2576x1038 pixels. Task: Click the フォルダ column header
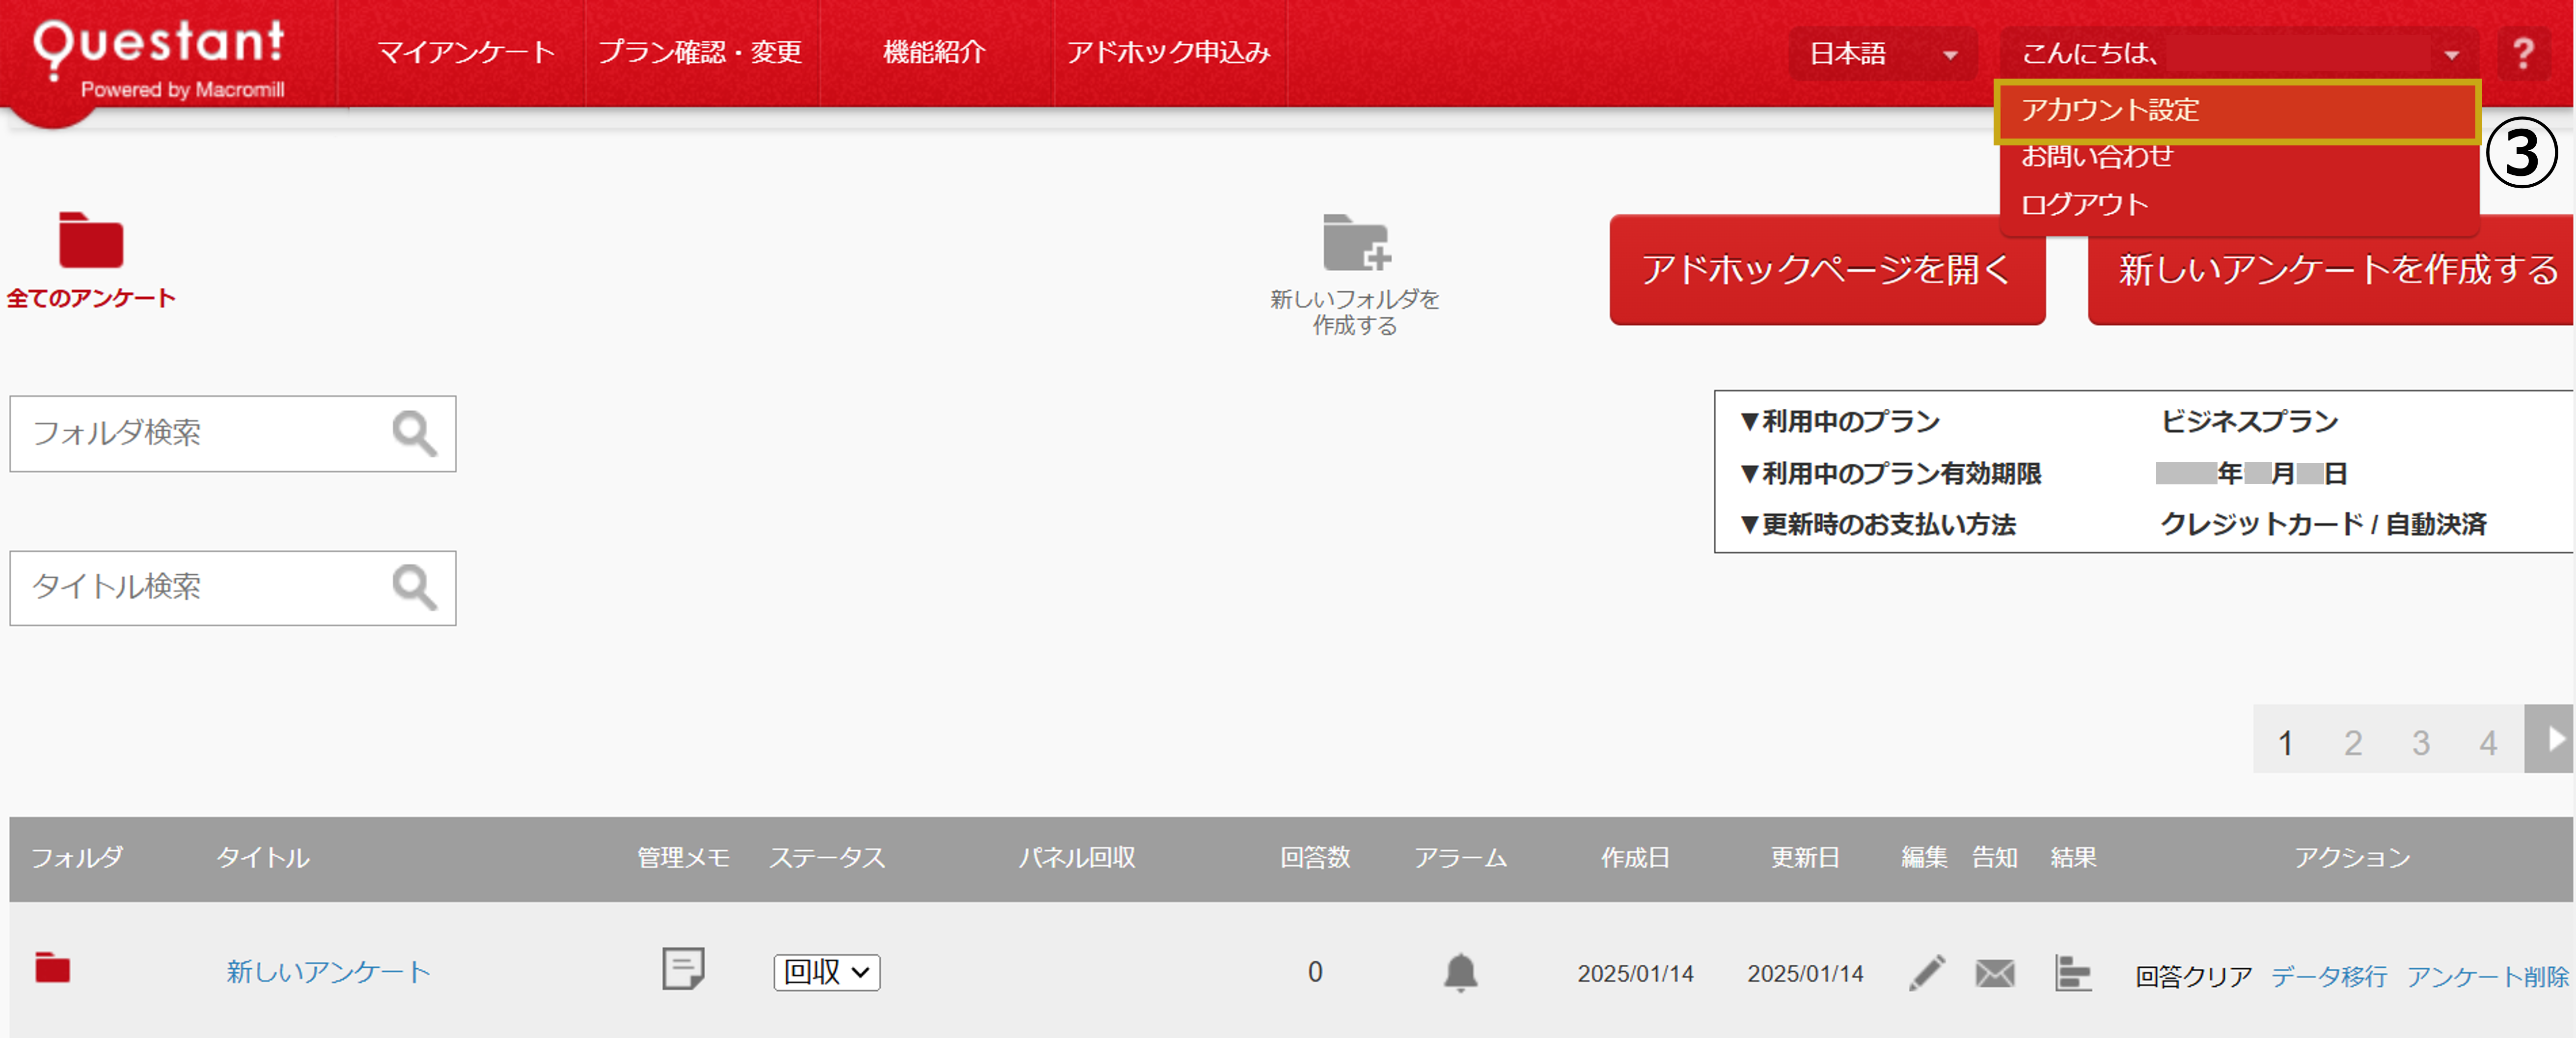click(77, 857)
